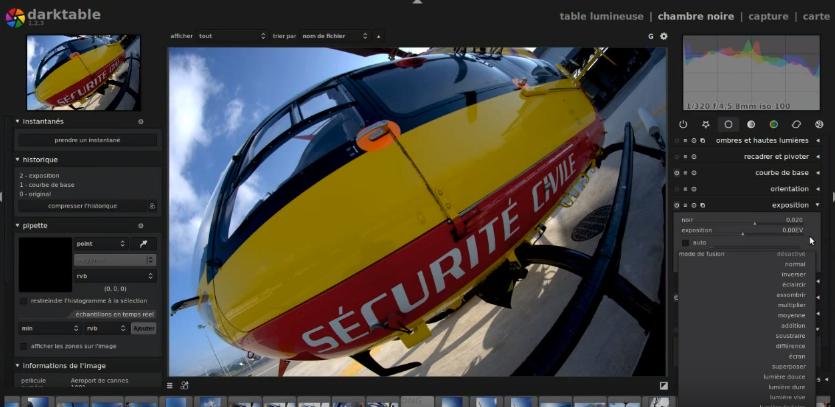The image size is (835, 407).
Task: Reset the orientation module parameters
Action: pos(694,189)
